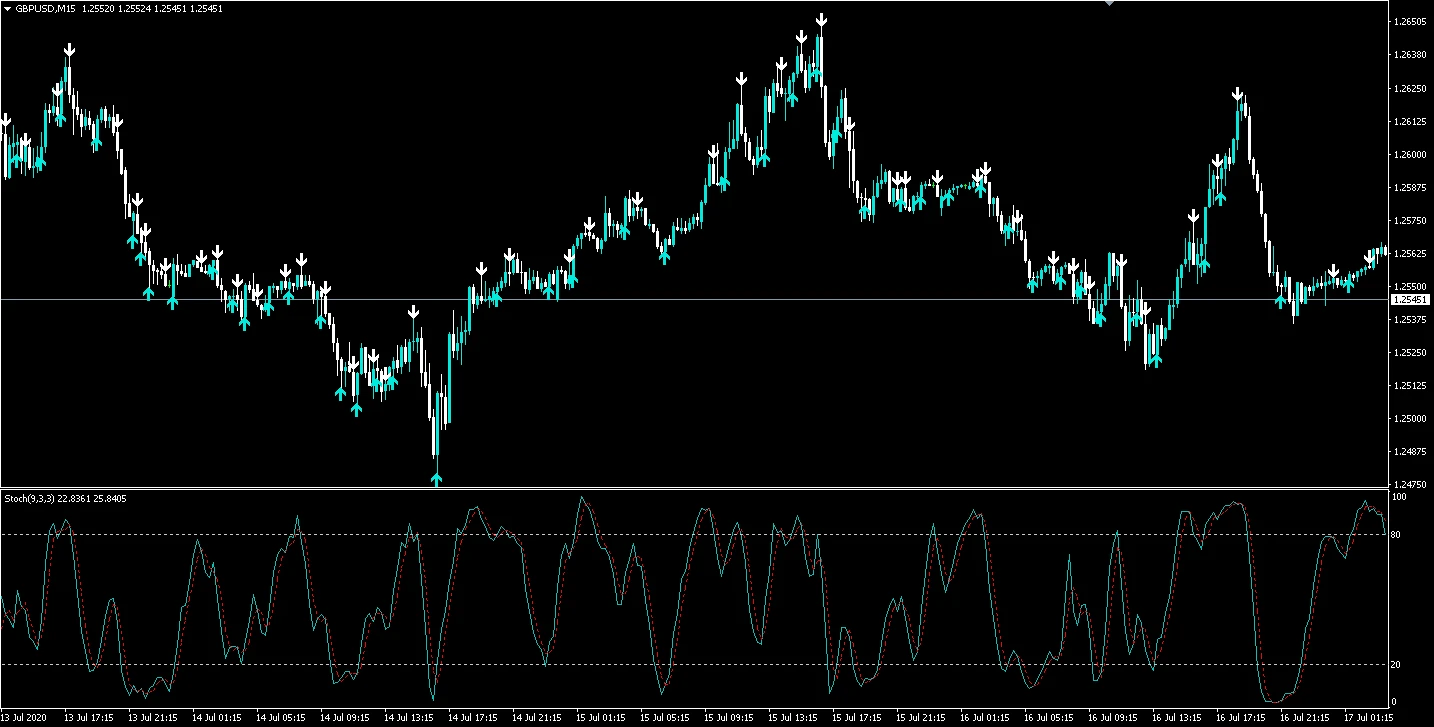Click the 1.24875 price on the price axis
The image size is (1434, 727).
[1410, 451]
